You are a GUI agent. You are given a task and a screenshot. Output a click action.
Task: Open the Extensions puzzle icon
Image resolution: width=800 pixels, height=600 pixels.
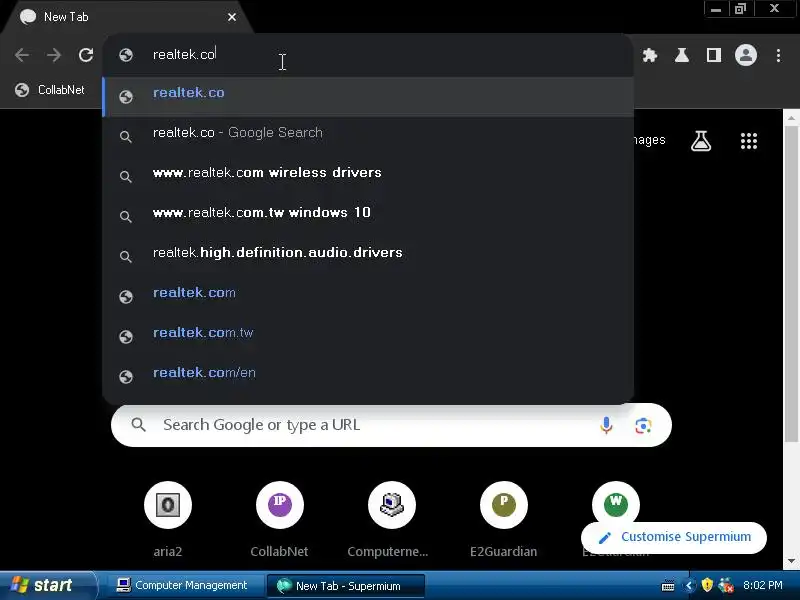tap(649, 55)
